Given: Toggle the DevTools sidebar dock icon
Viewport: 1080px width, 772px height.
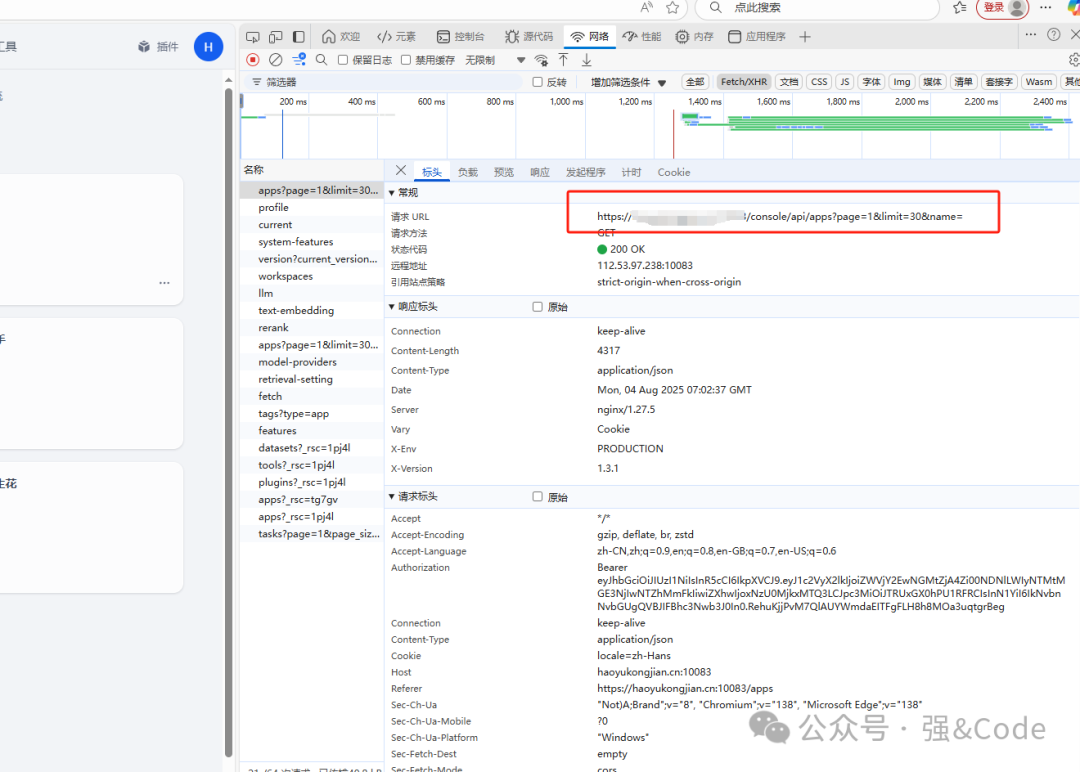Looking at the screenshot, I should click(x=298, y=36).
